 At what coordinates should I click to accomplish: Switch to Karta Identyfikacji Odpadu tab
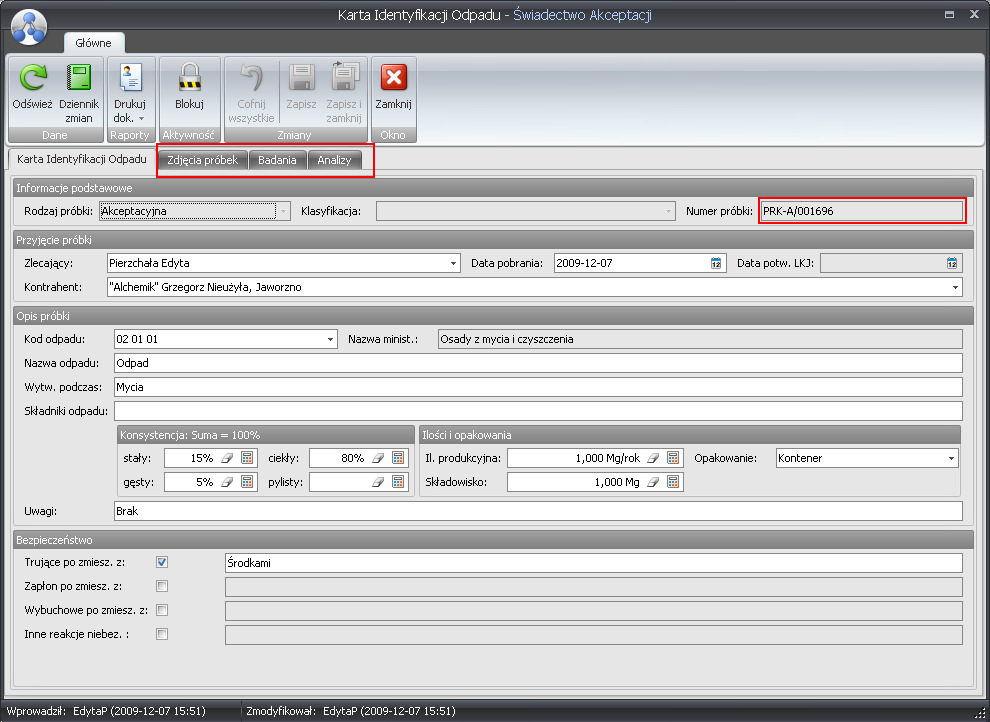tap(81, 159)
